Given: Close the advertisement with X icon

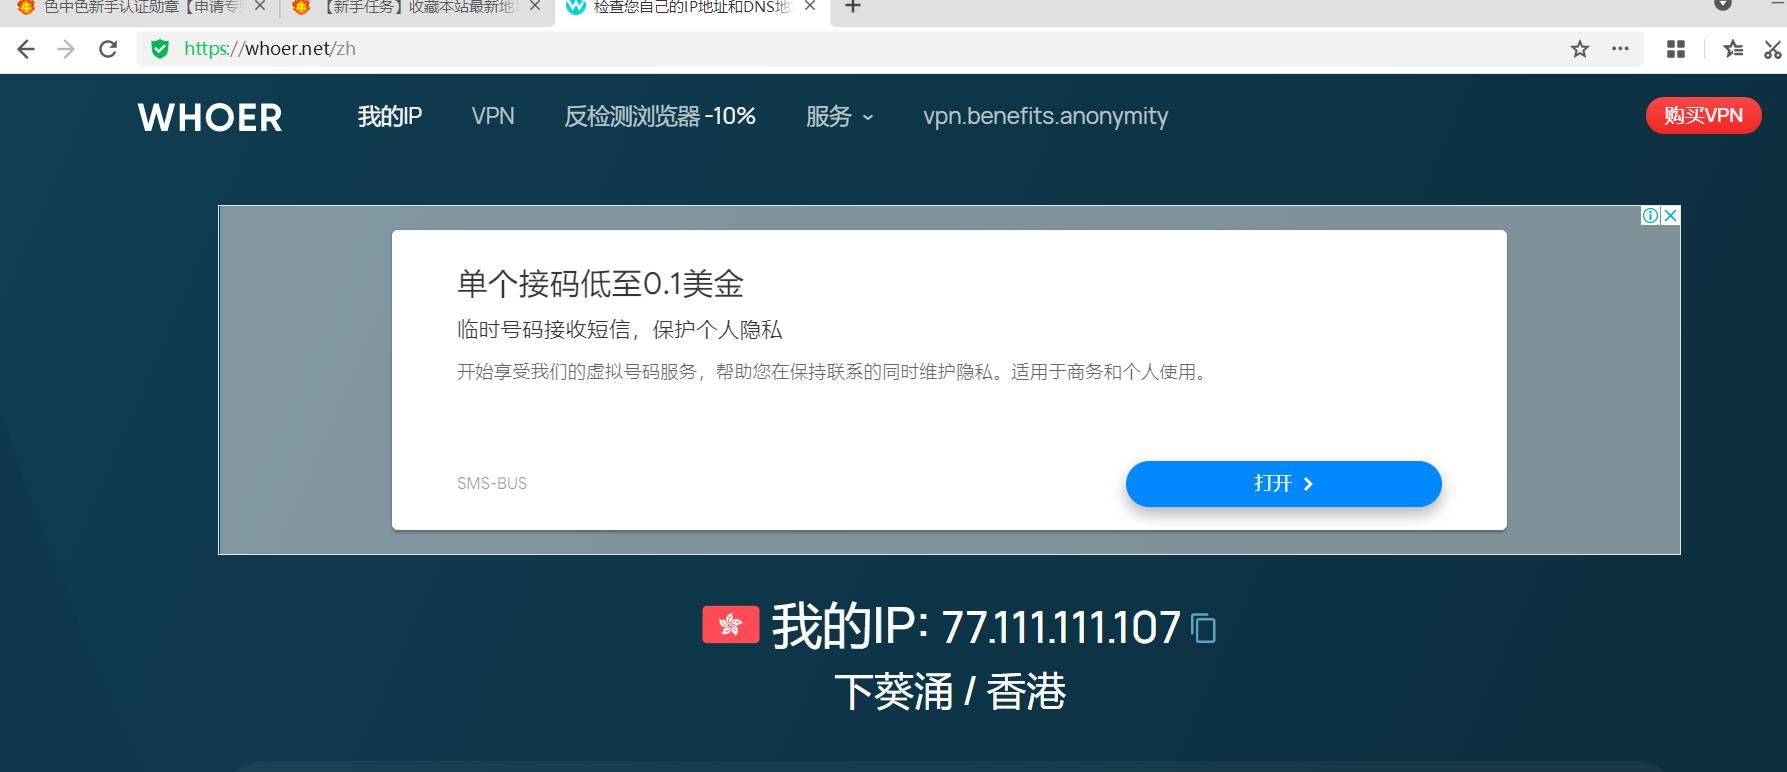Looking at the screenshot, I should tap(1670, 215).
